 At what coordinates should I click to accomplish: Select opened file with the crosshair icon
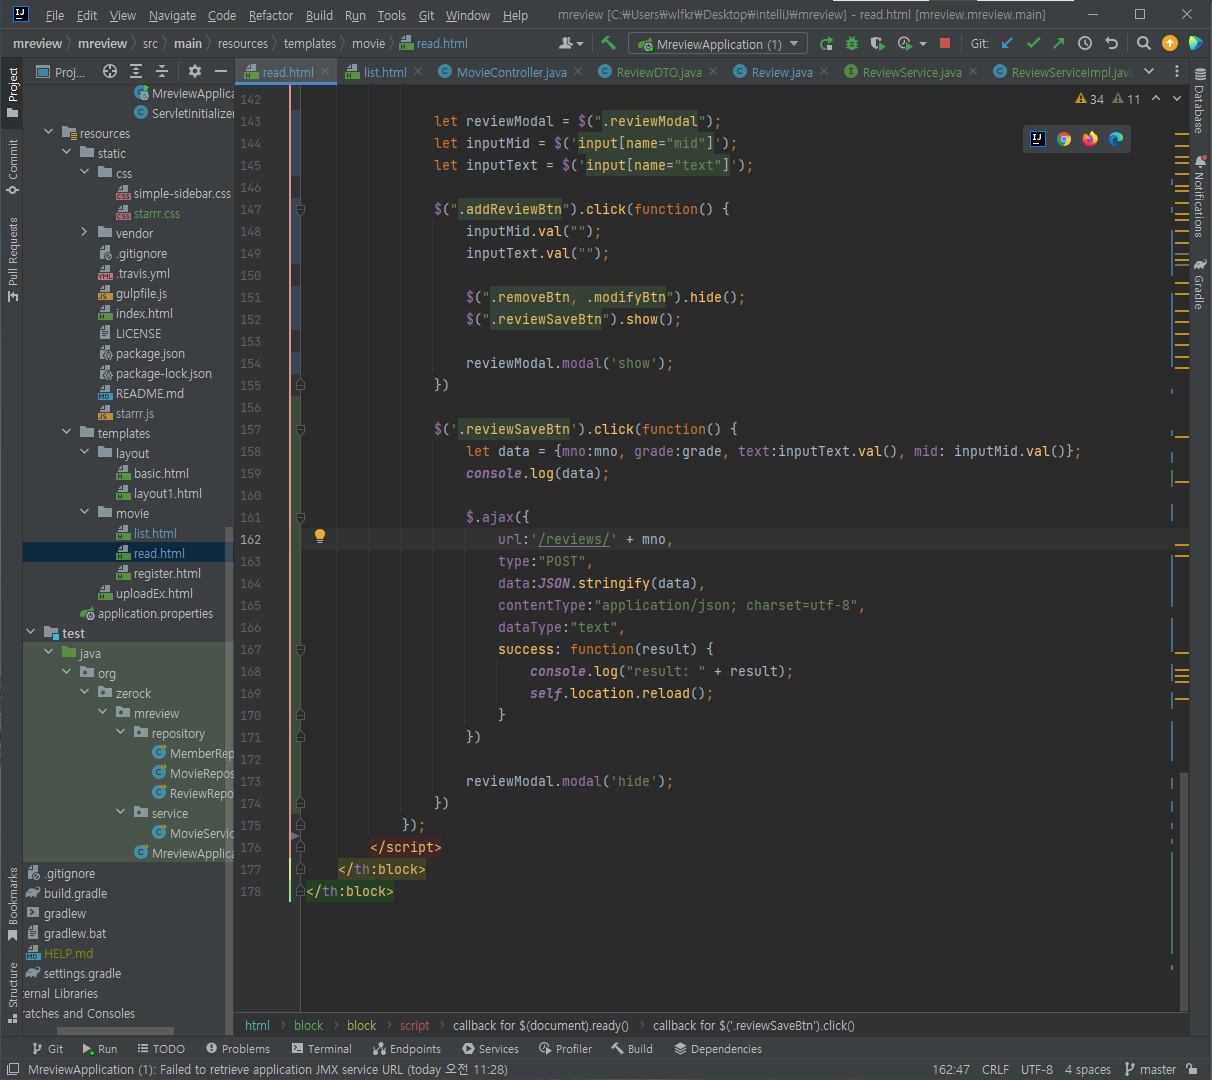tap(110, 71)
